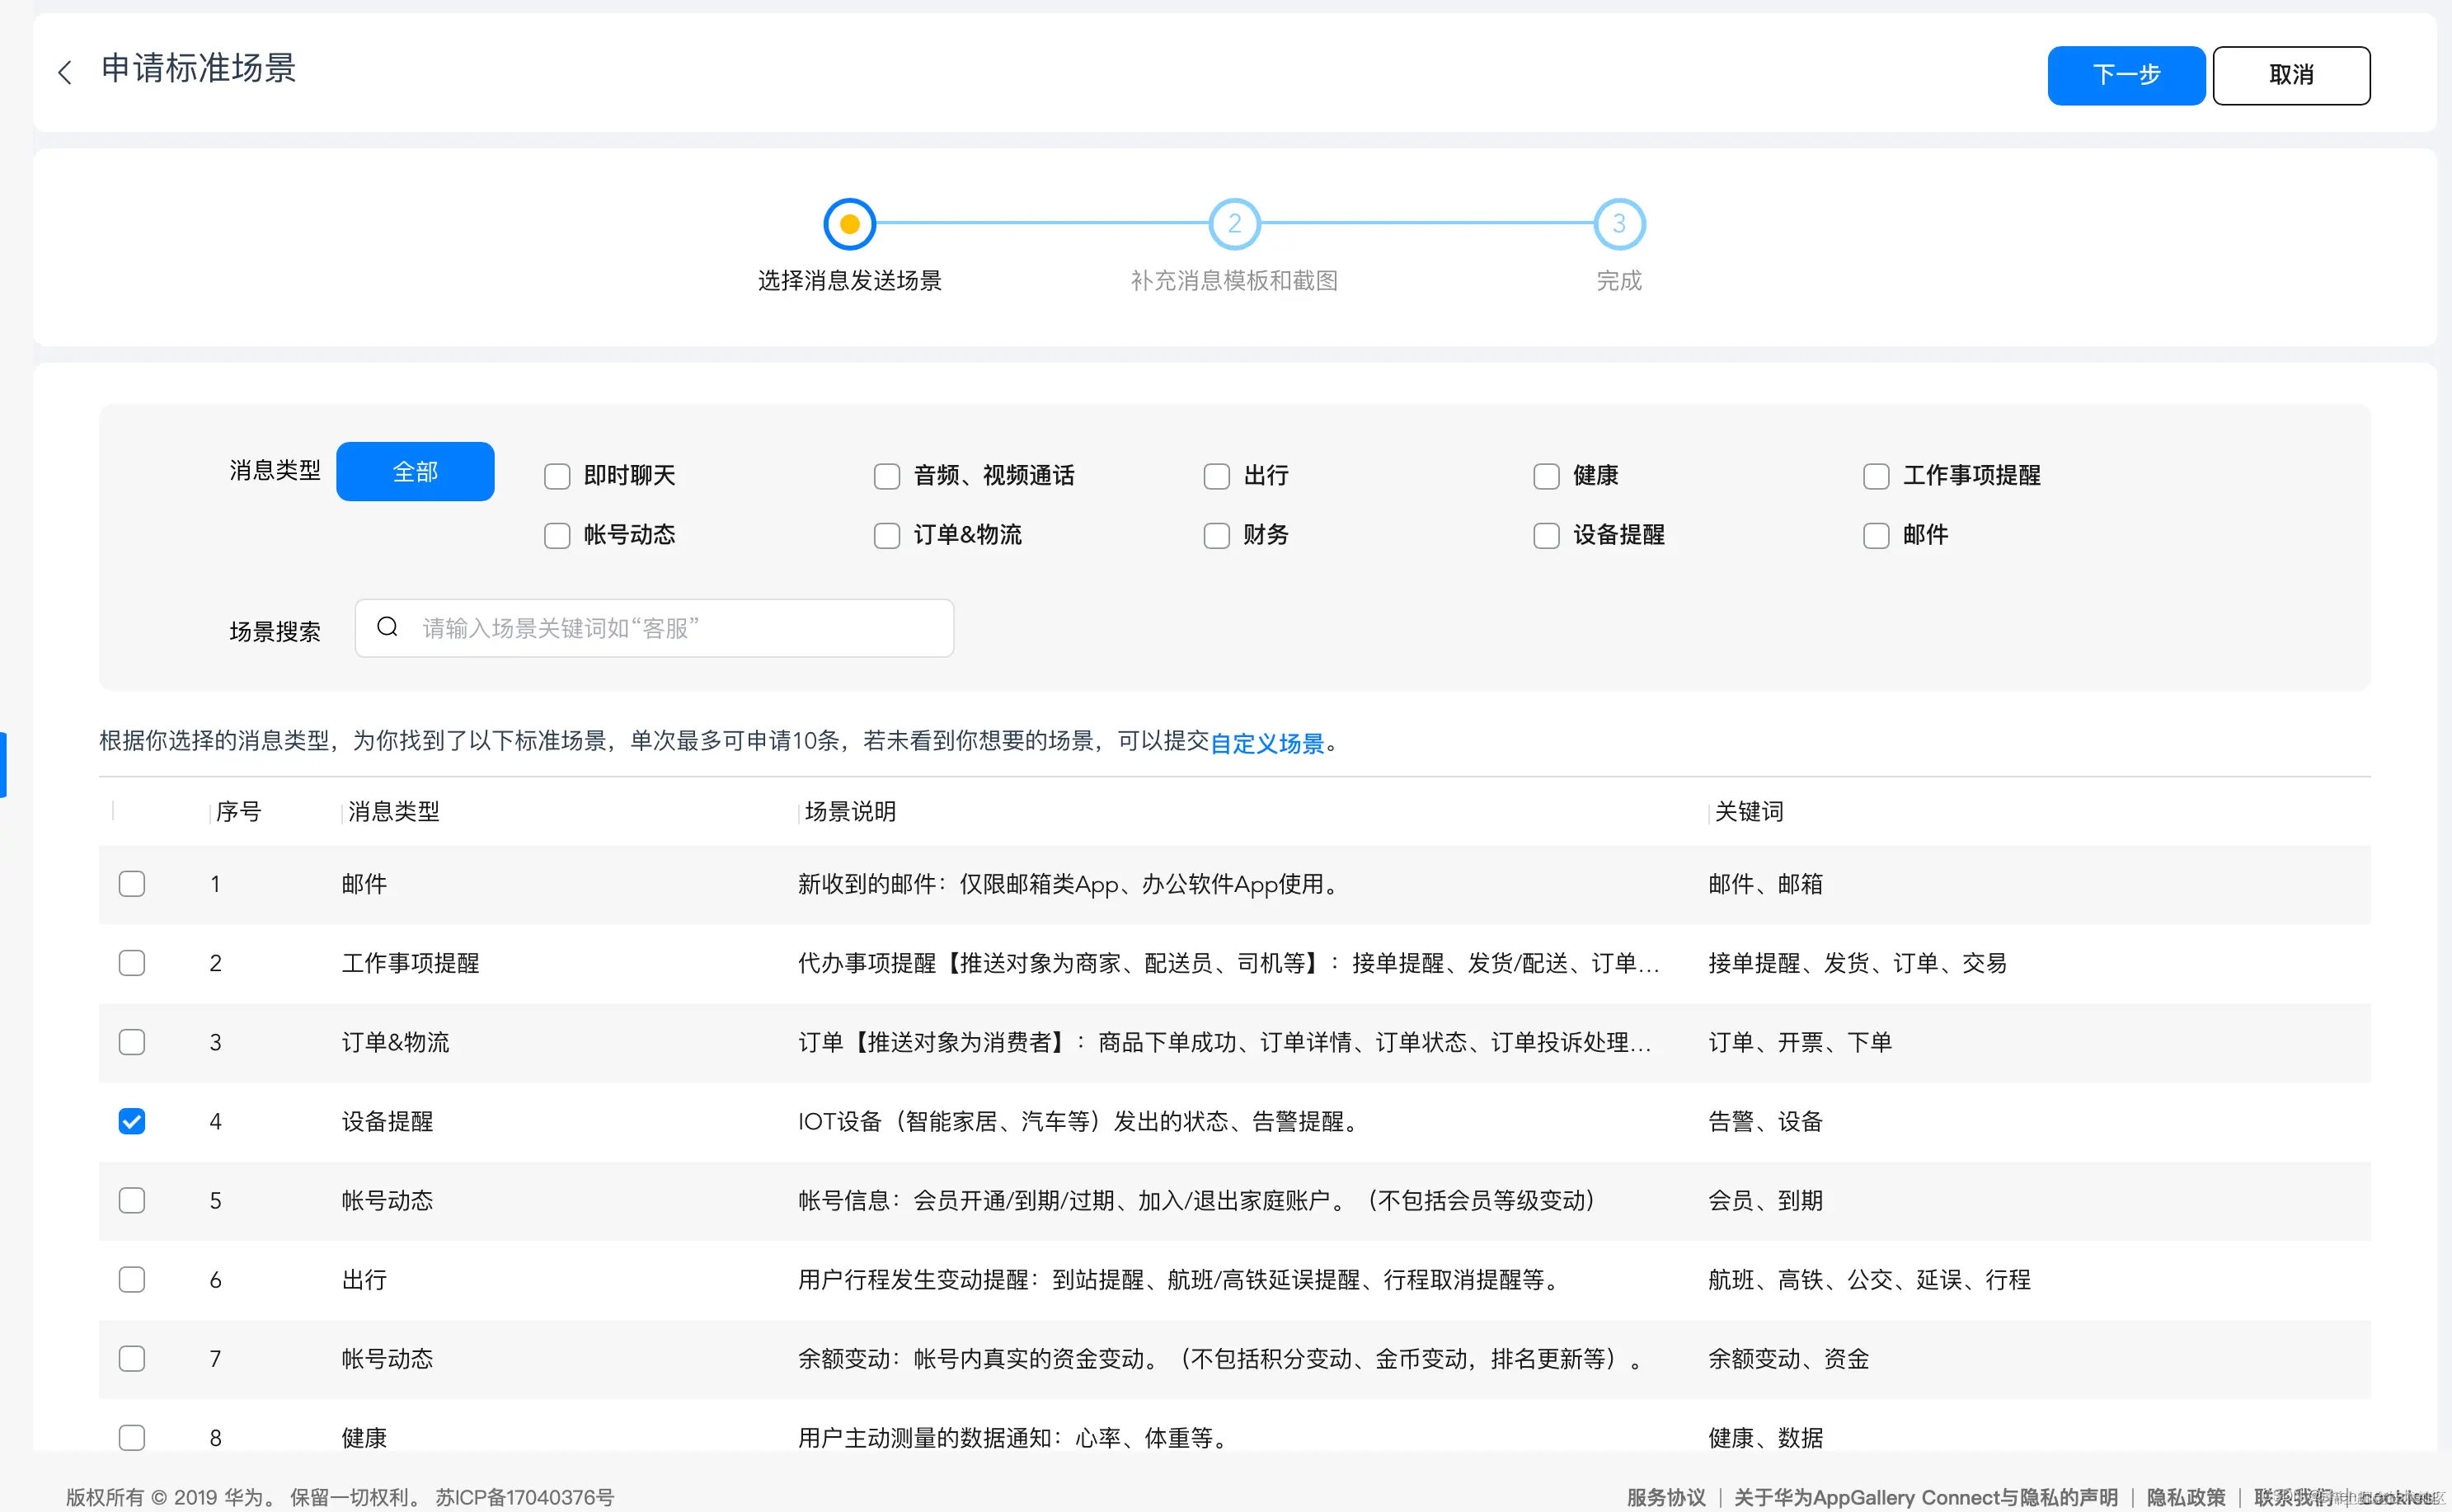The width and height of the screenshot is (2452, 1512).
Task: Click the magnifier icon in 场景搜索 box
Action: (x=388, y=627)
